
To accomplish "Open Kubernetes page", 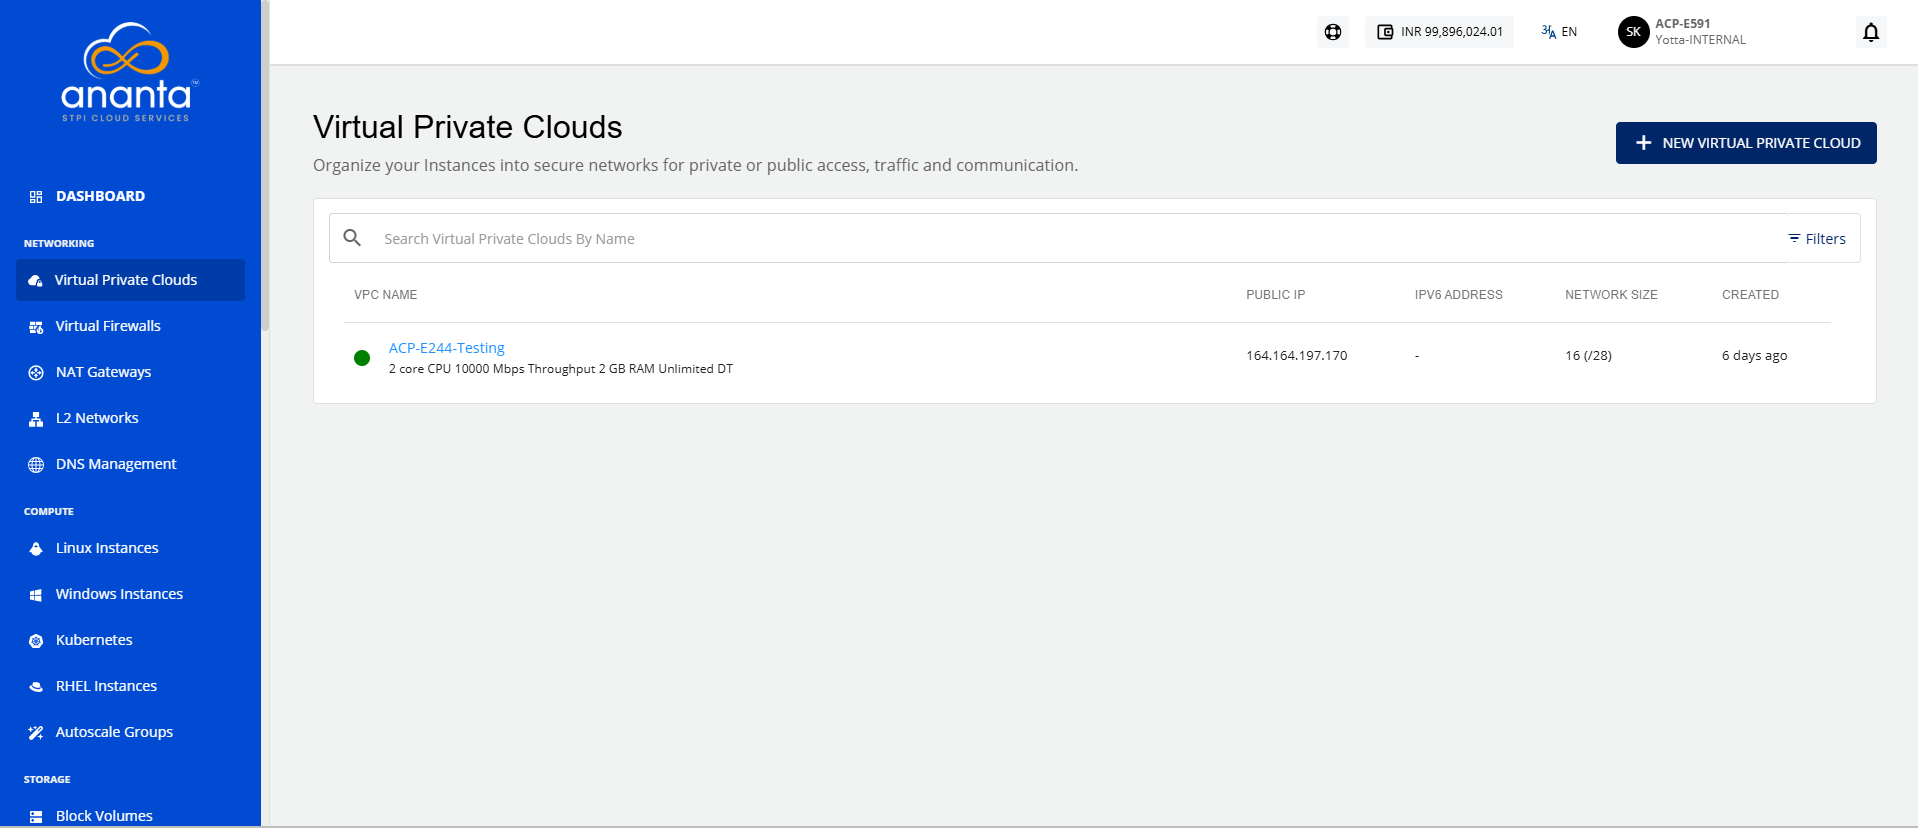I will pos(94,640).
